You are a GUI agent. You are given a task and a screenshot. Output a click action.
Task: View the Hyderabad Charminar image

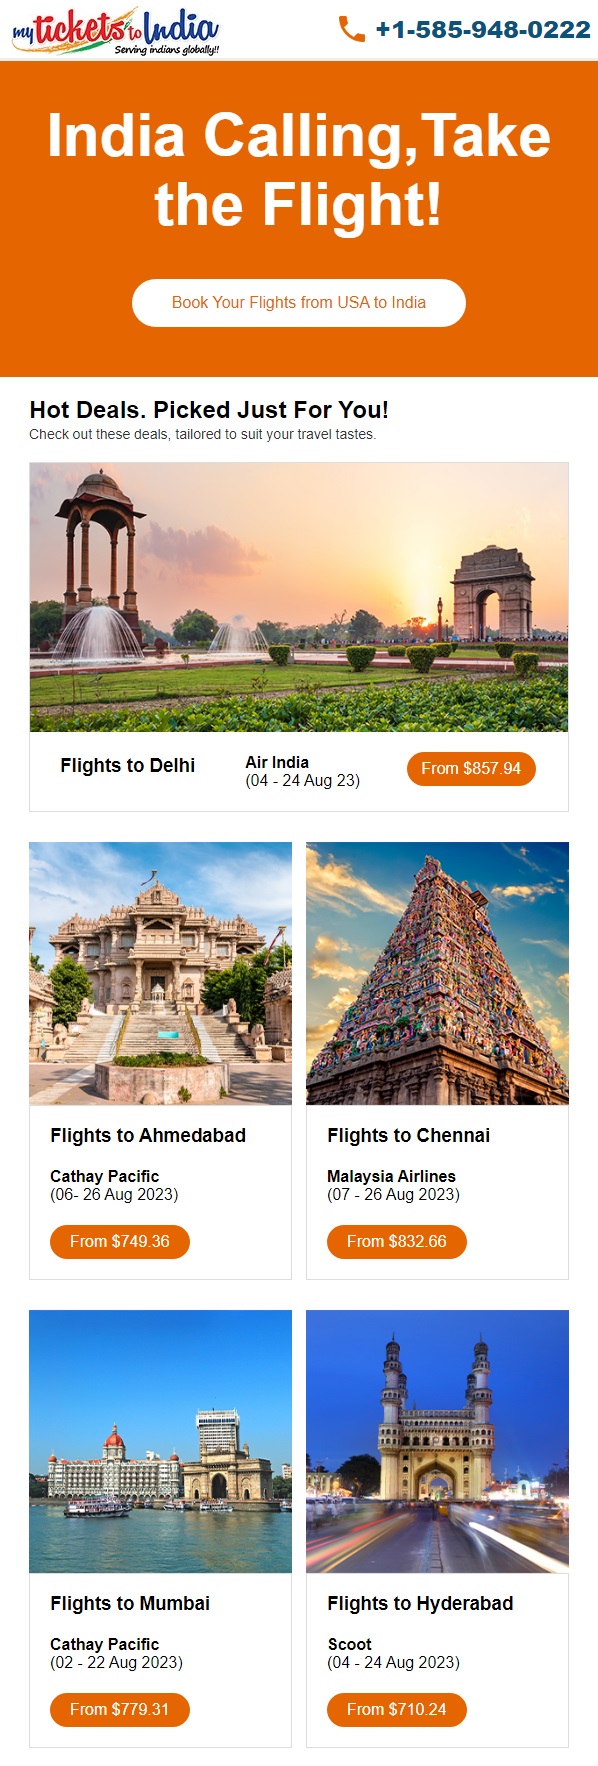point(437,1441)
